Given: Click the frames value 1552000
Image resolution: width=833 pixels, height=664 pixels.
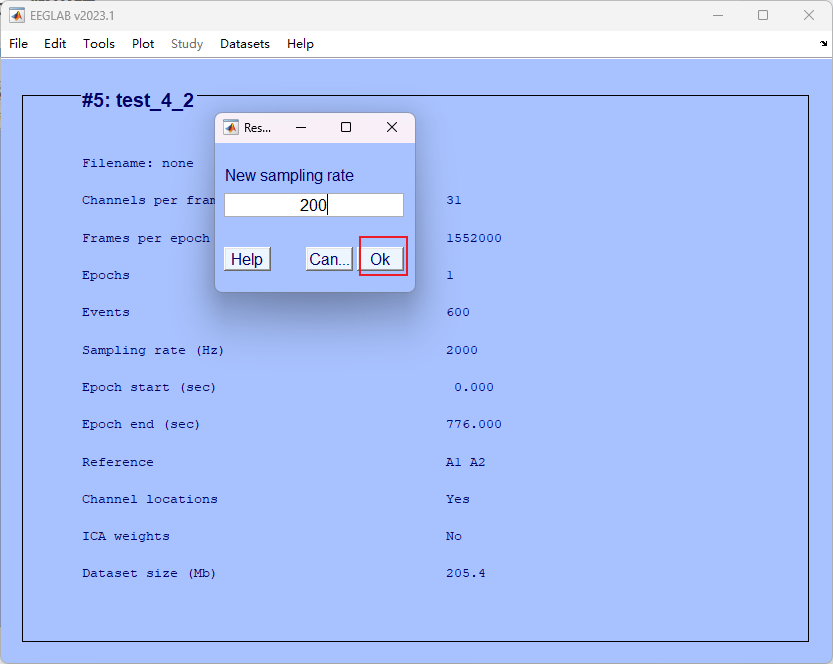Looking at the screenshot, I should click(474, 238).
